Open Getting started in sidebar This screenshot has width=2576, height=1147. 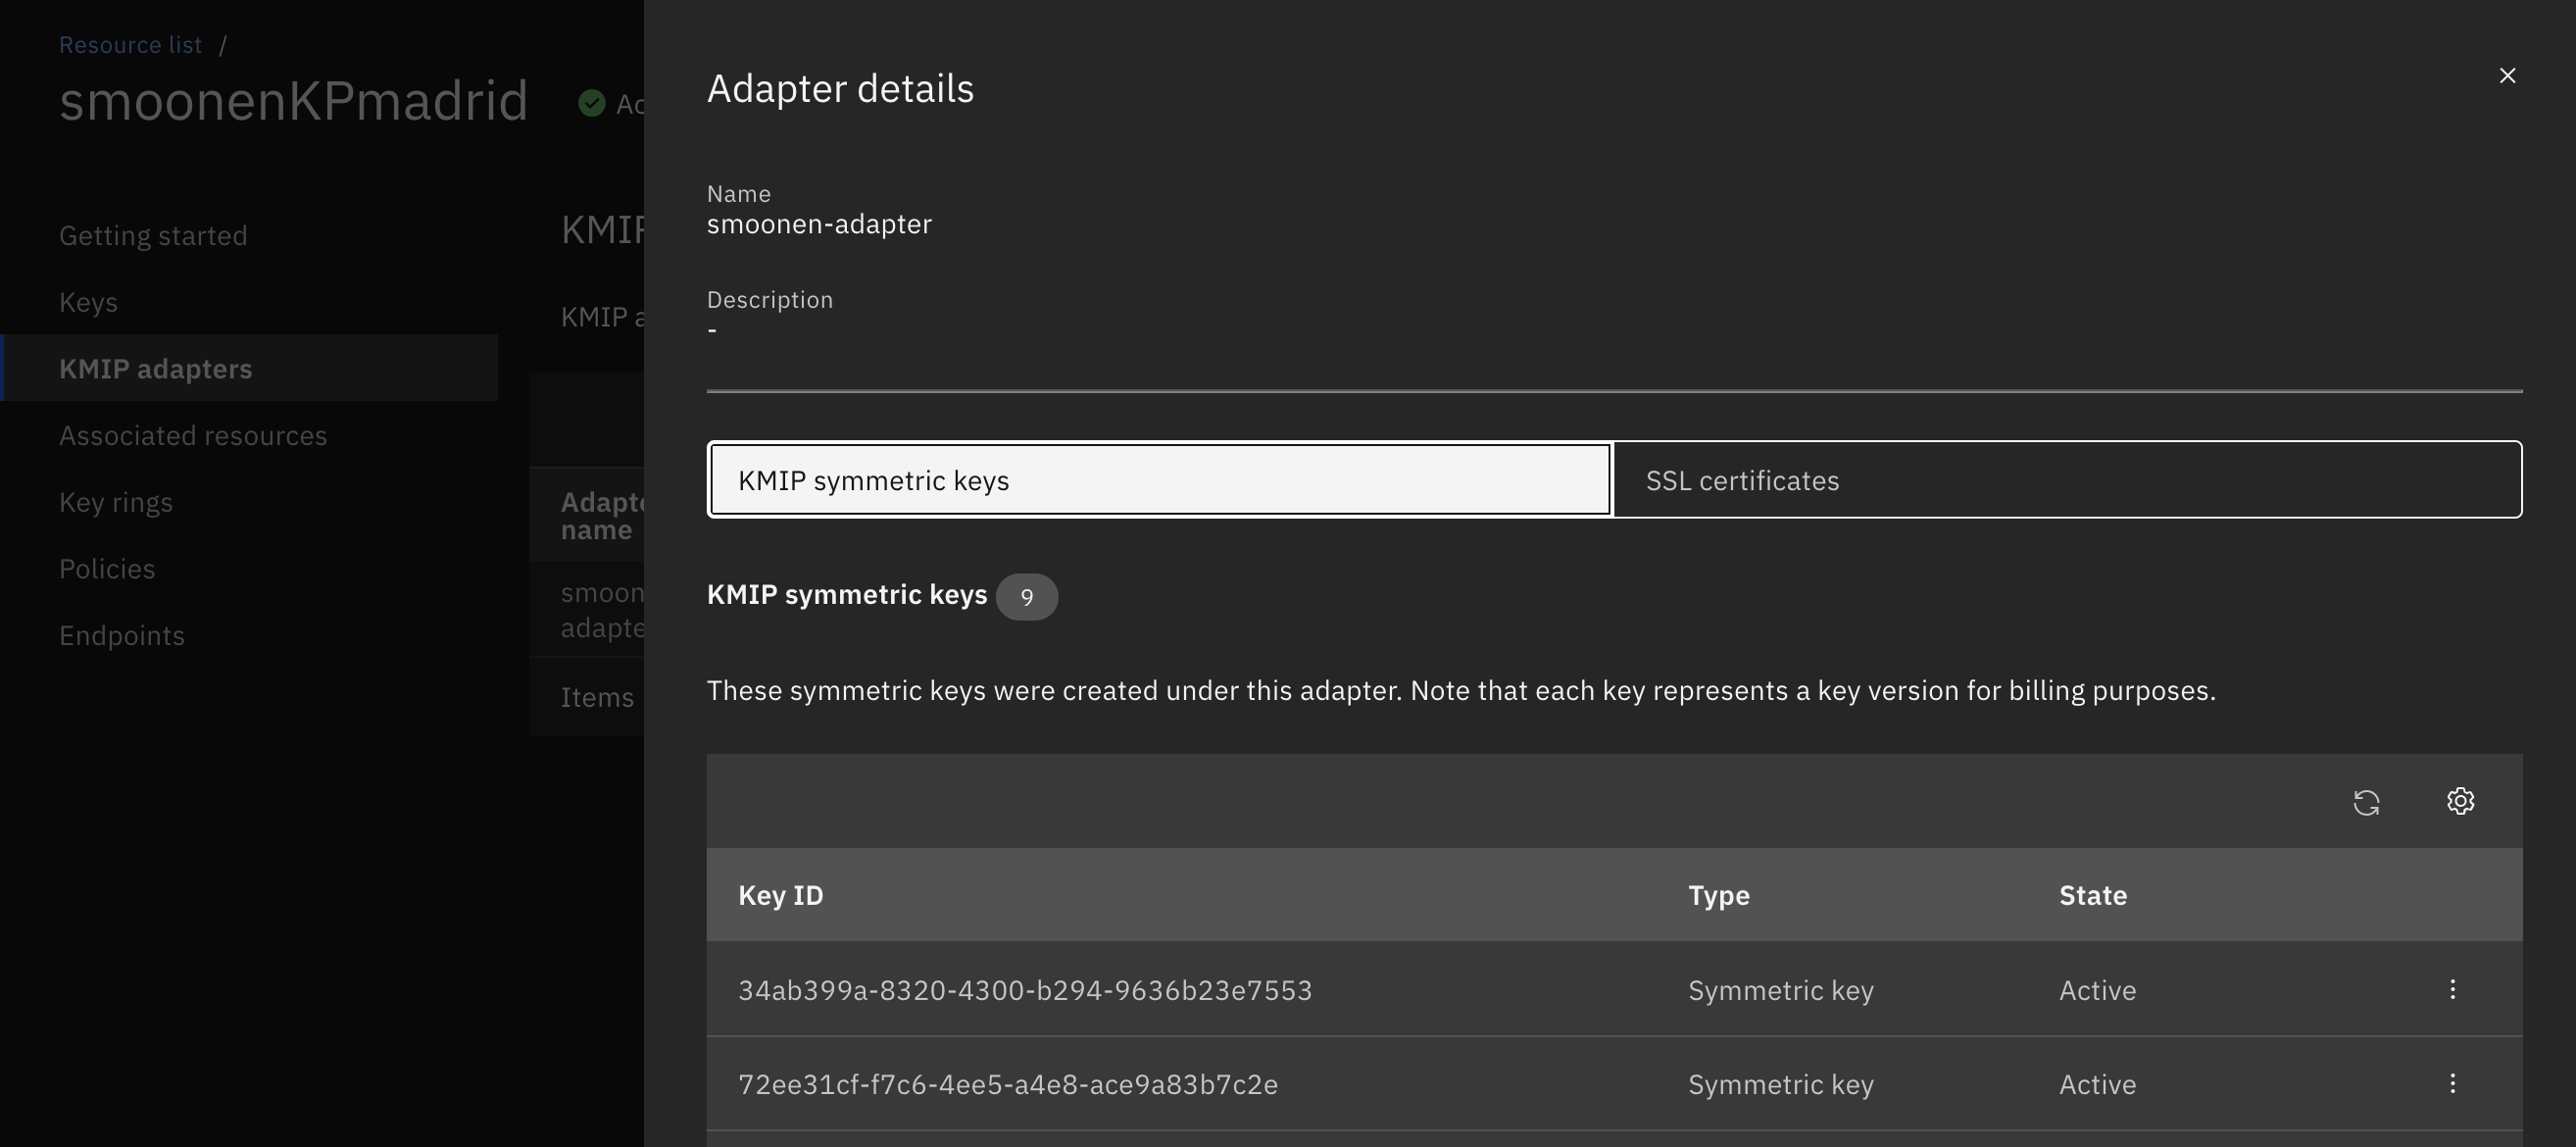[153, 236]
